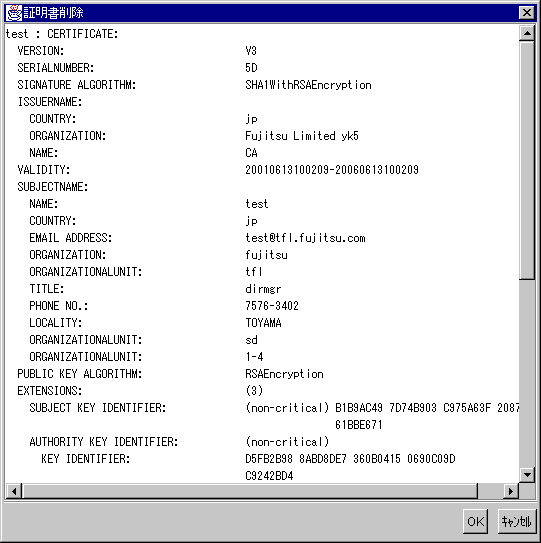
Task: Click the OK button
Action: point(475,521)
